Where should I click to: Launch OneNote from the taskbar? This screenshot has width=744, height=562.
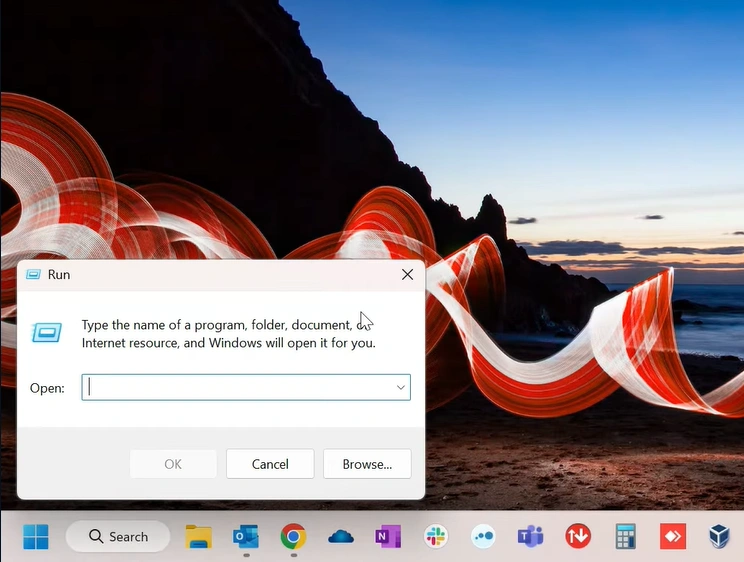388,536
